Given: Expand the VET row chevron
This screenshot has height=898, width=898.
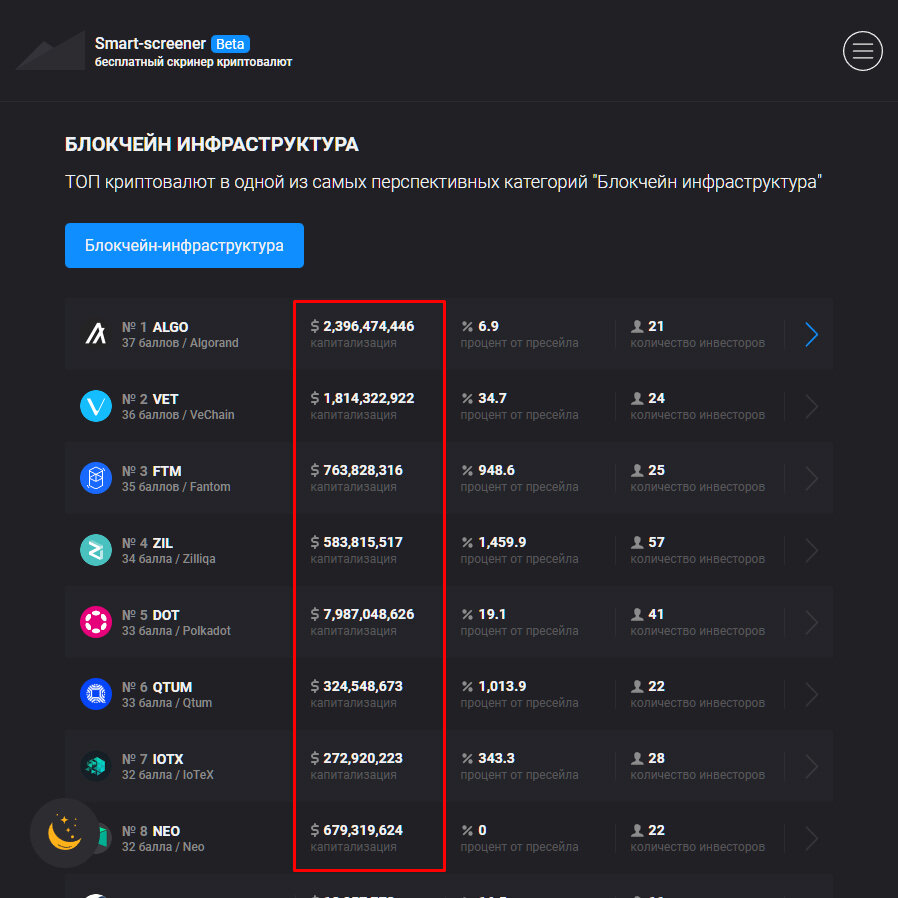Looking at the screenshot, I should 811,407.
